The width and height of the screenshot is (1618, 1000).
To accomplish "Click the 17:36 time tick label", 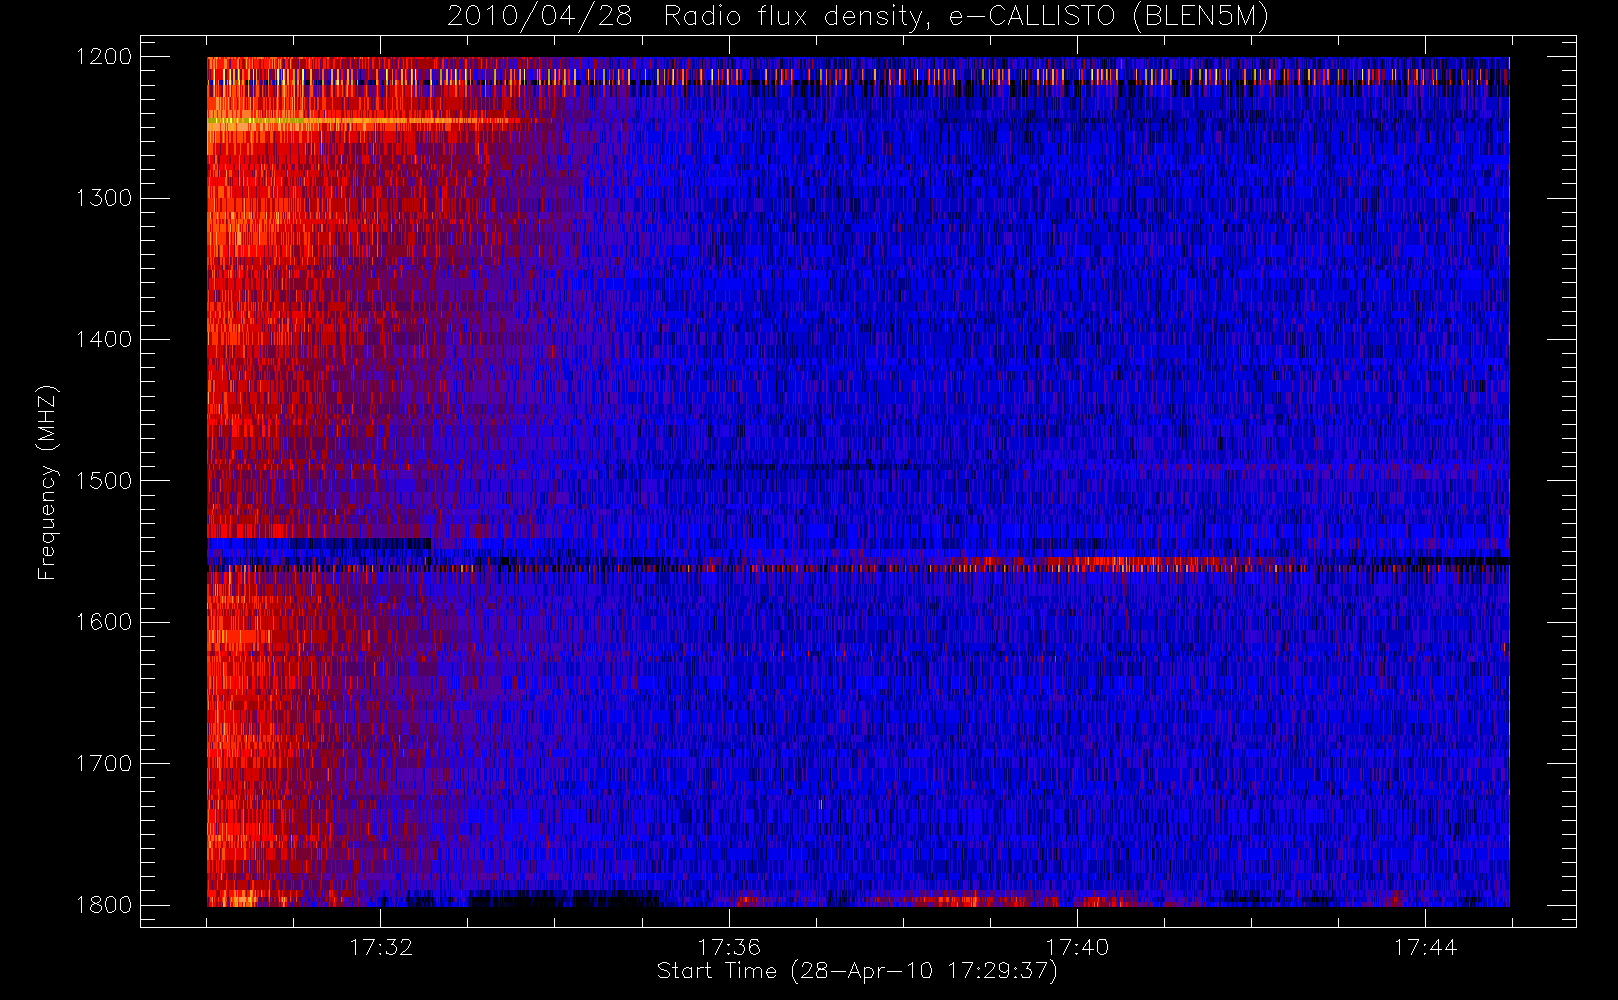I will (729, 947).
